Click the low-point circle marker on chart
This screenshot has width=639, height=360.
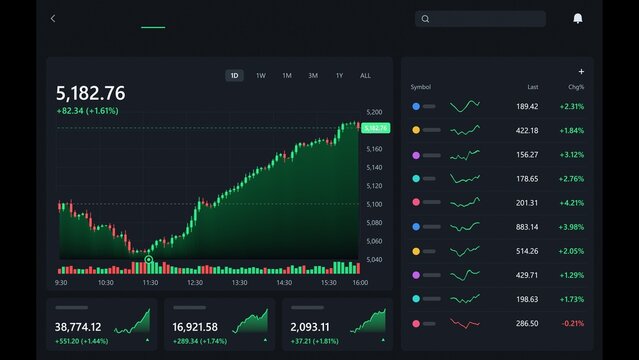tap(149, 259)
